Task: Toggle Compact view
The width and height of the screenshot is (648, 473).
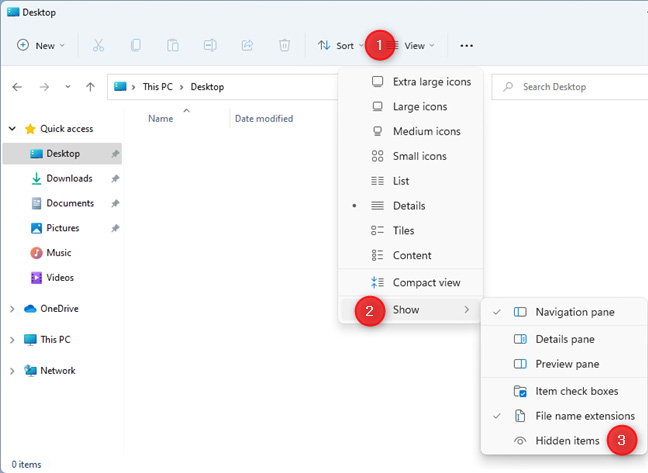Action: [x=410, y=283]
